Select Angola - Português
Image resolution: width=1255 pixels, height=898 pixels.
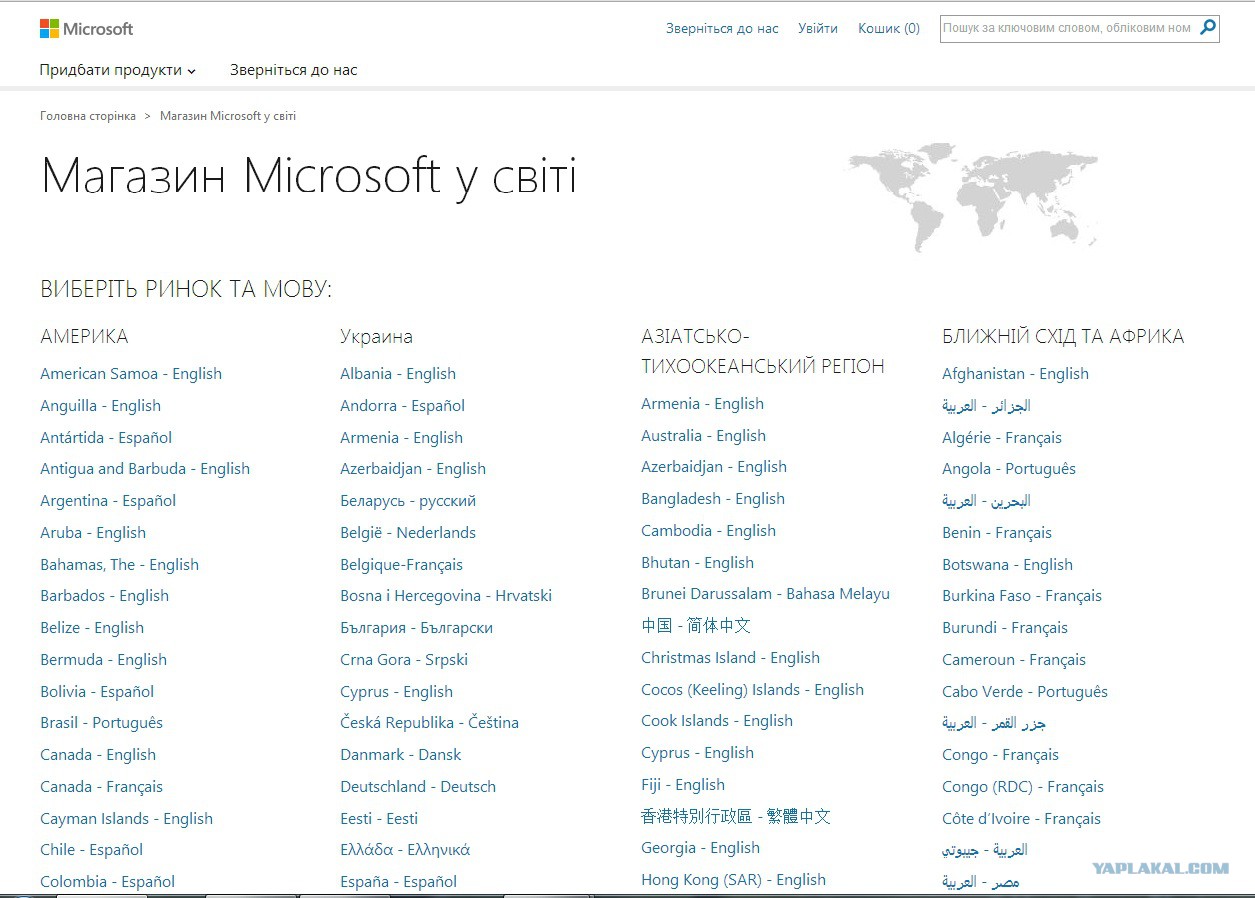[x=1009, y=469]
